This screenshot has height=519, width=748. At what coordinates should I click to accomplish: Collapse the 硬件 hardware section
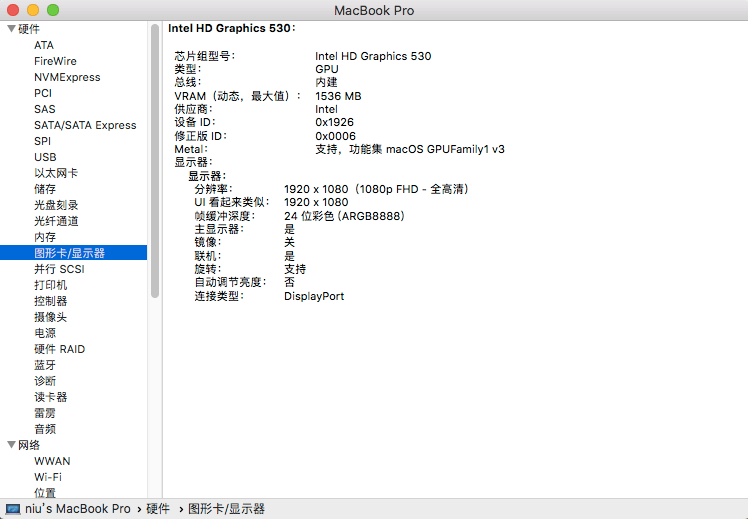[x=11, y=29]
